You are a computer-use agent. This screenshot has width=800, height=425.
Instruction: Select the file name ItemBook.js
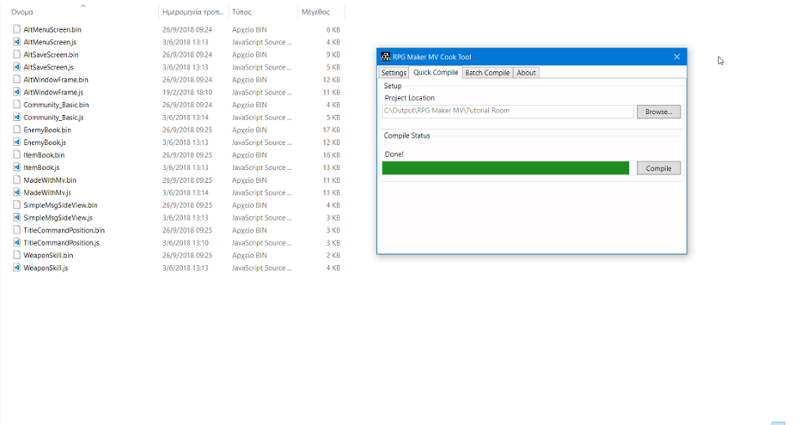pos(41,167)
